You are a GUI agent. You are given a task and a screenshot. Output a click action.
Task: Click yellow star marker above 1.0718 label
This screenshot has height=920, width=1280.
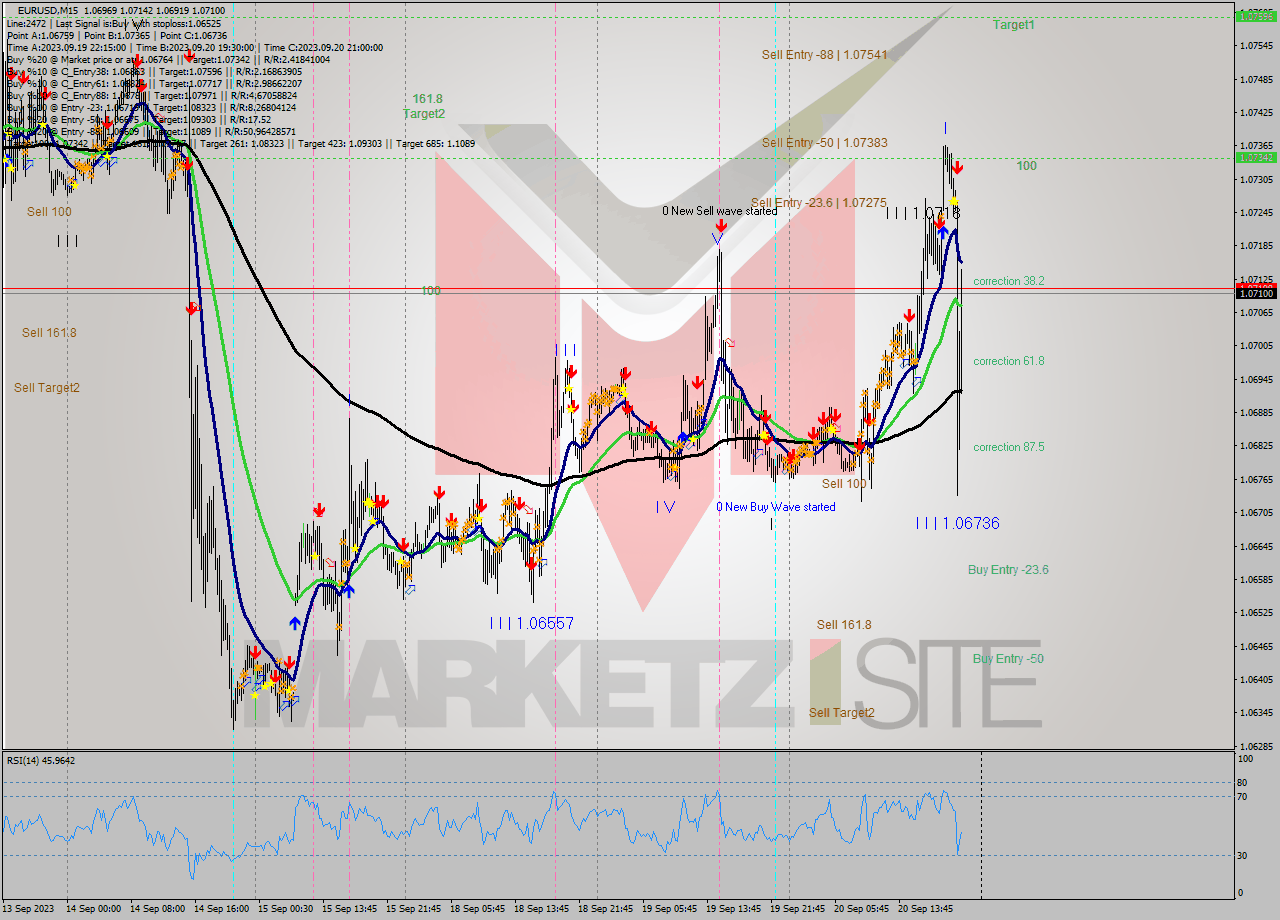pyautogui.click(x=954, y=202)
